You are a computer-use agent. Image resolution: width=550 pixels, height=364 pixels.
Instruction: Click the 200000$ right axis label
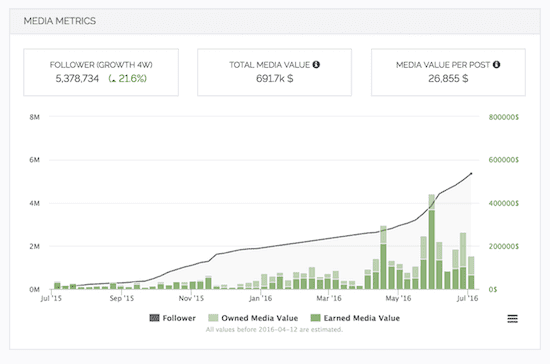pyautogui.click(x=504, y=247)
